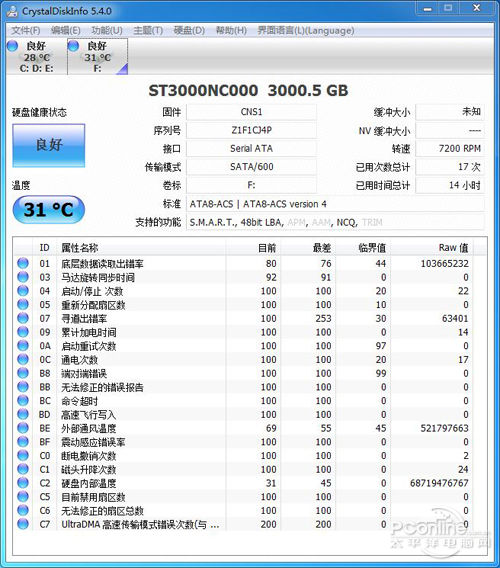Screen dimensions: 500x568
Task: Click status orb for ID C0 row
Action: (x=23, y=455)
